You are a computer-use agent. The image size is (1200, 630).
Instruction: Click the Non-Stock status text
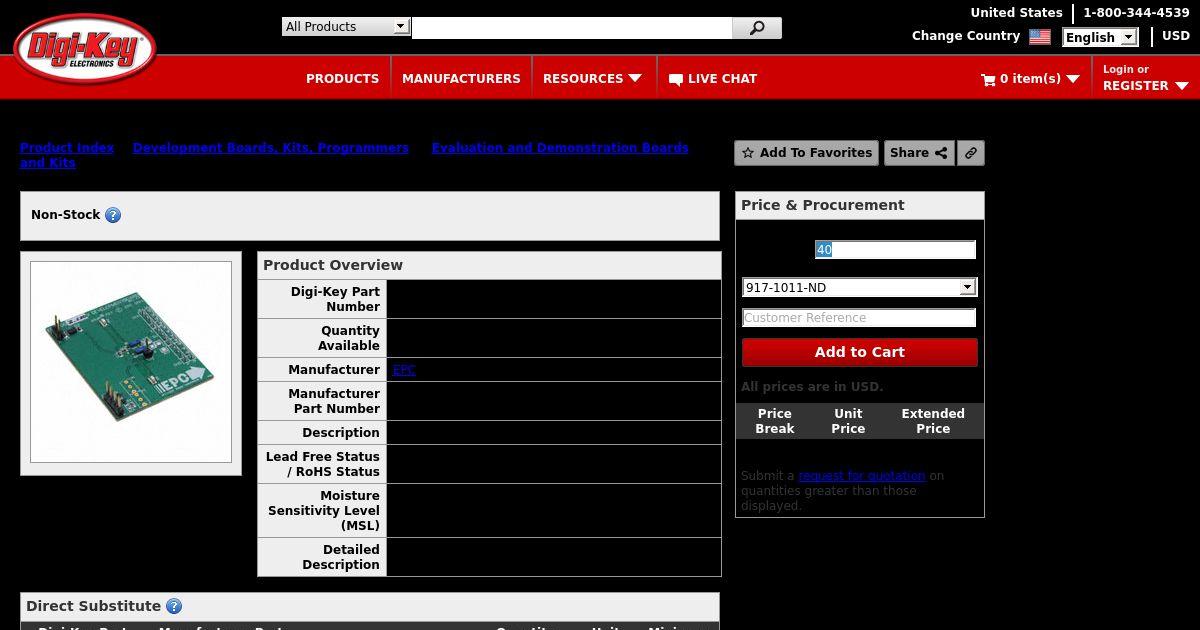[66, 215]
